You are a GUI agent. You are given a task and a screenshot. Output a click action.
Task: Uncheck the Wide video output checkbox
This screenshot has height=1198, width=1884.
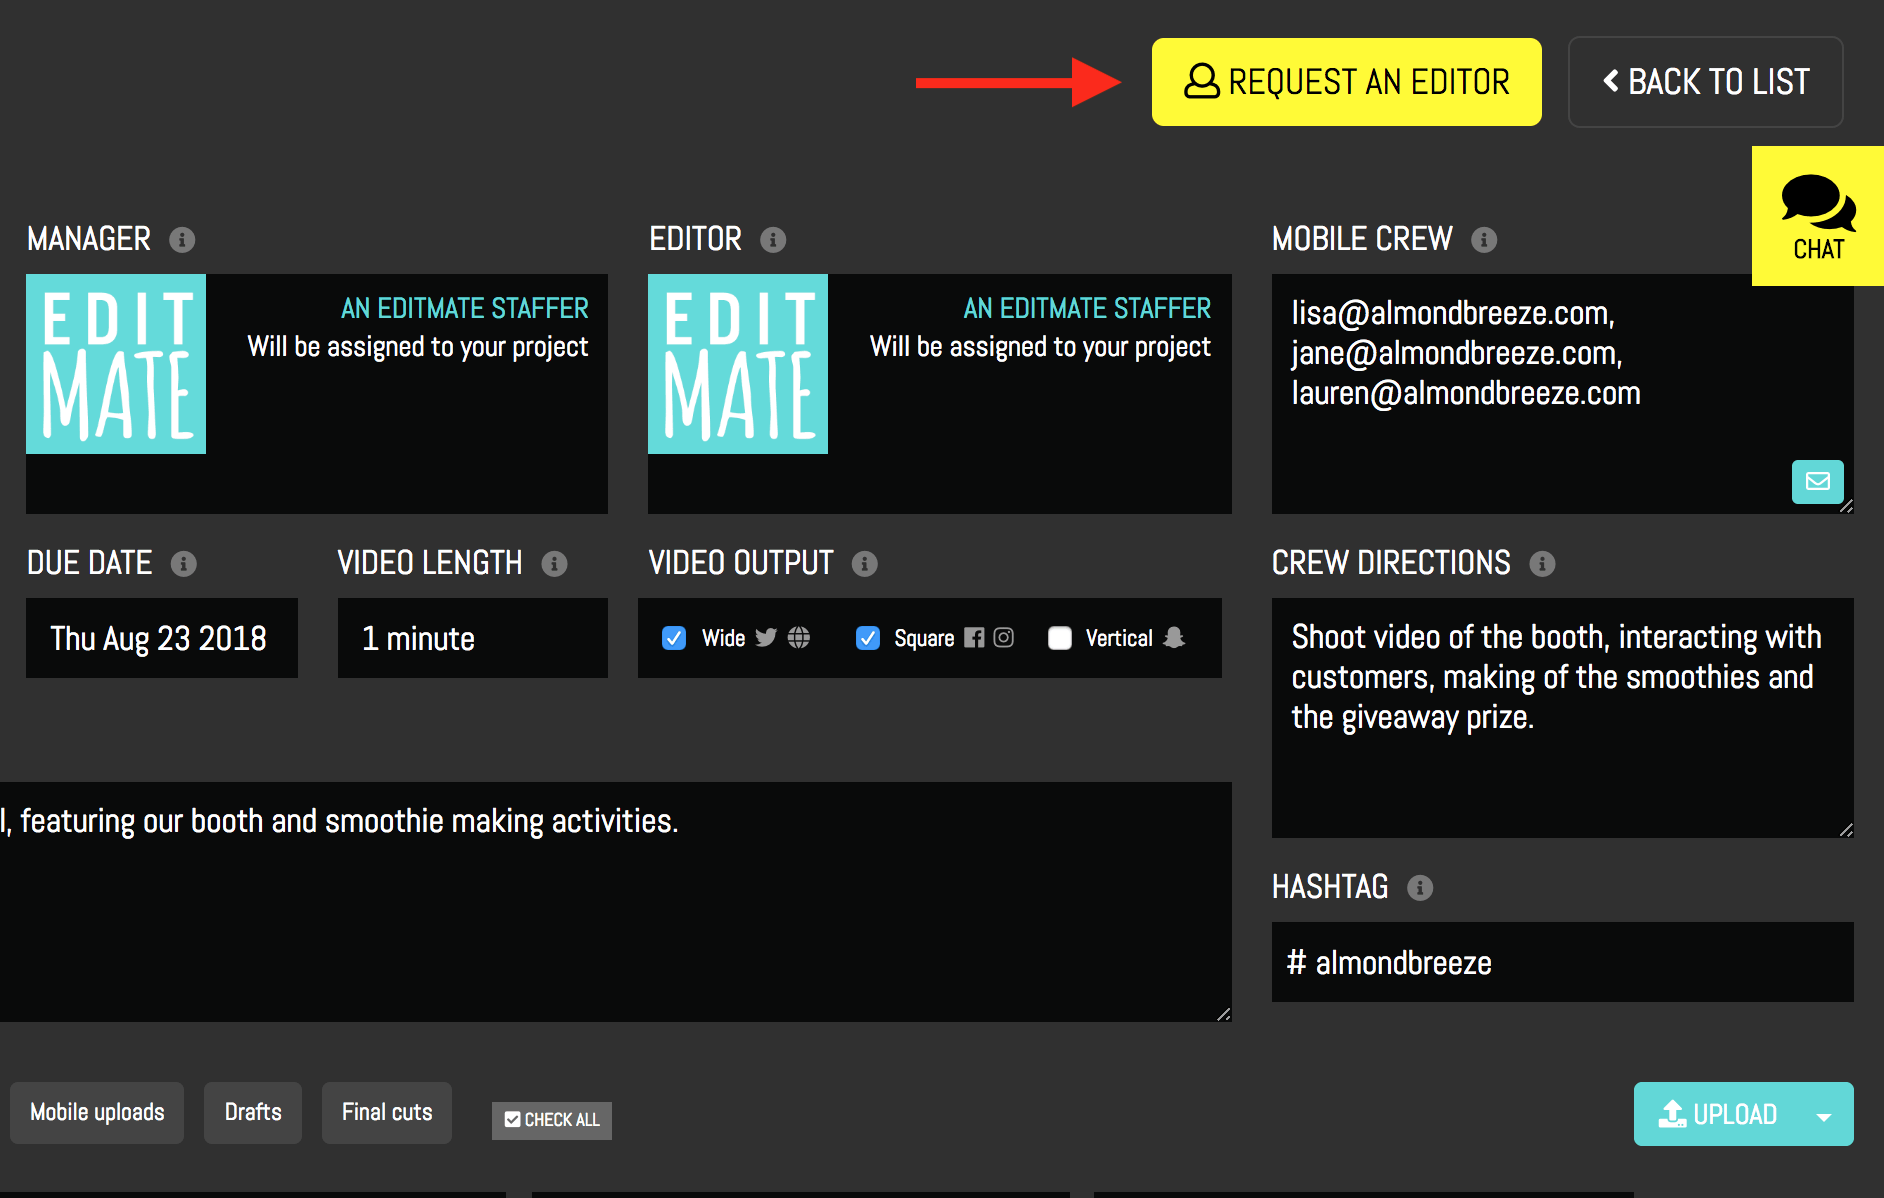pos(674,638)
